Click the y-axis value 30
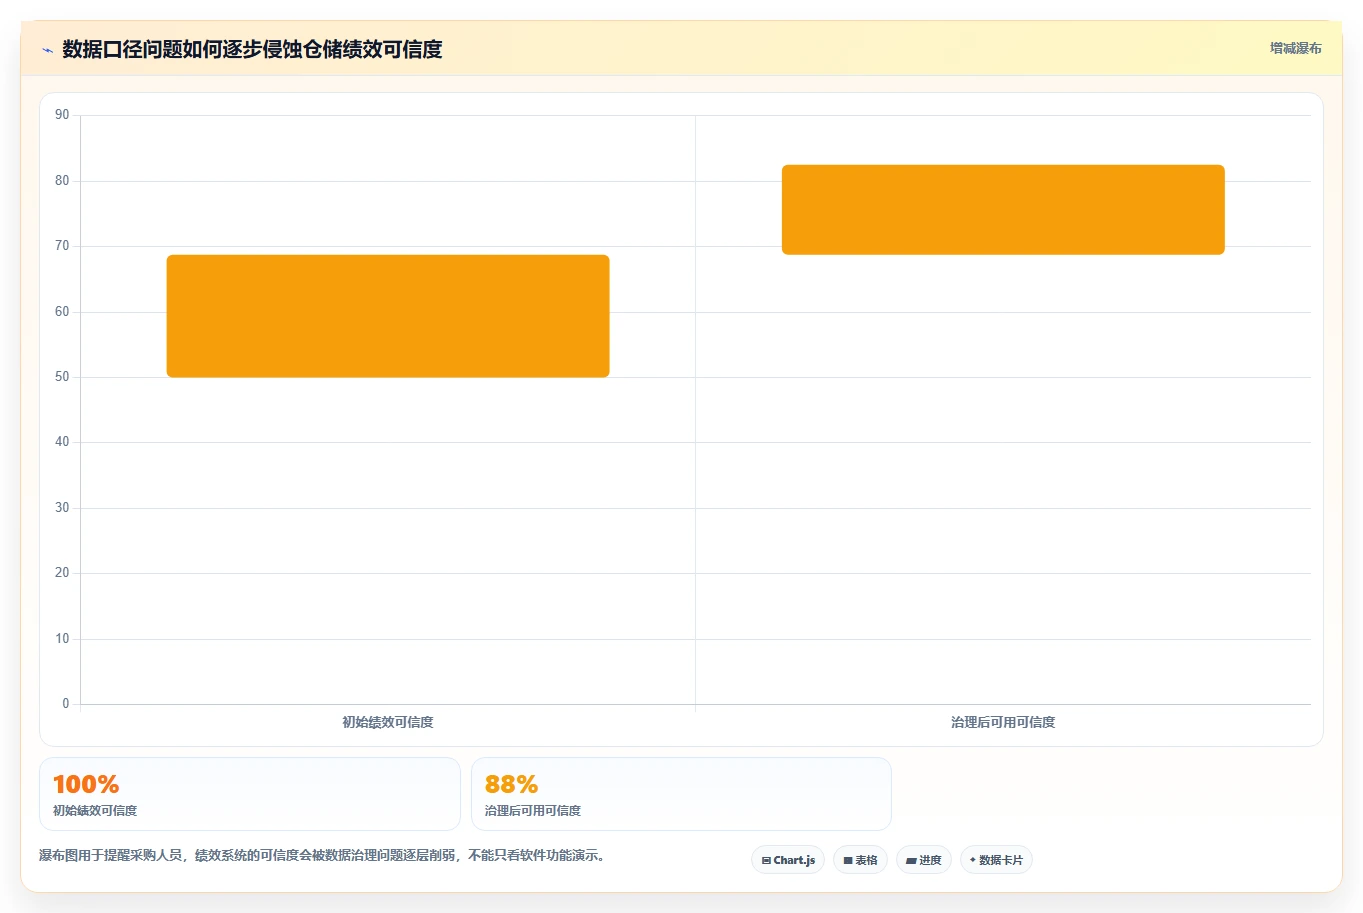 [62, 508]
